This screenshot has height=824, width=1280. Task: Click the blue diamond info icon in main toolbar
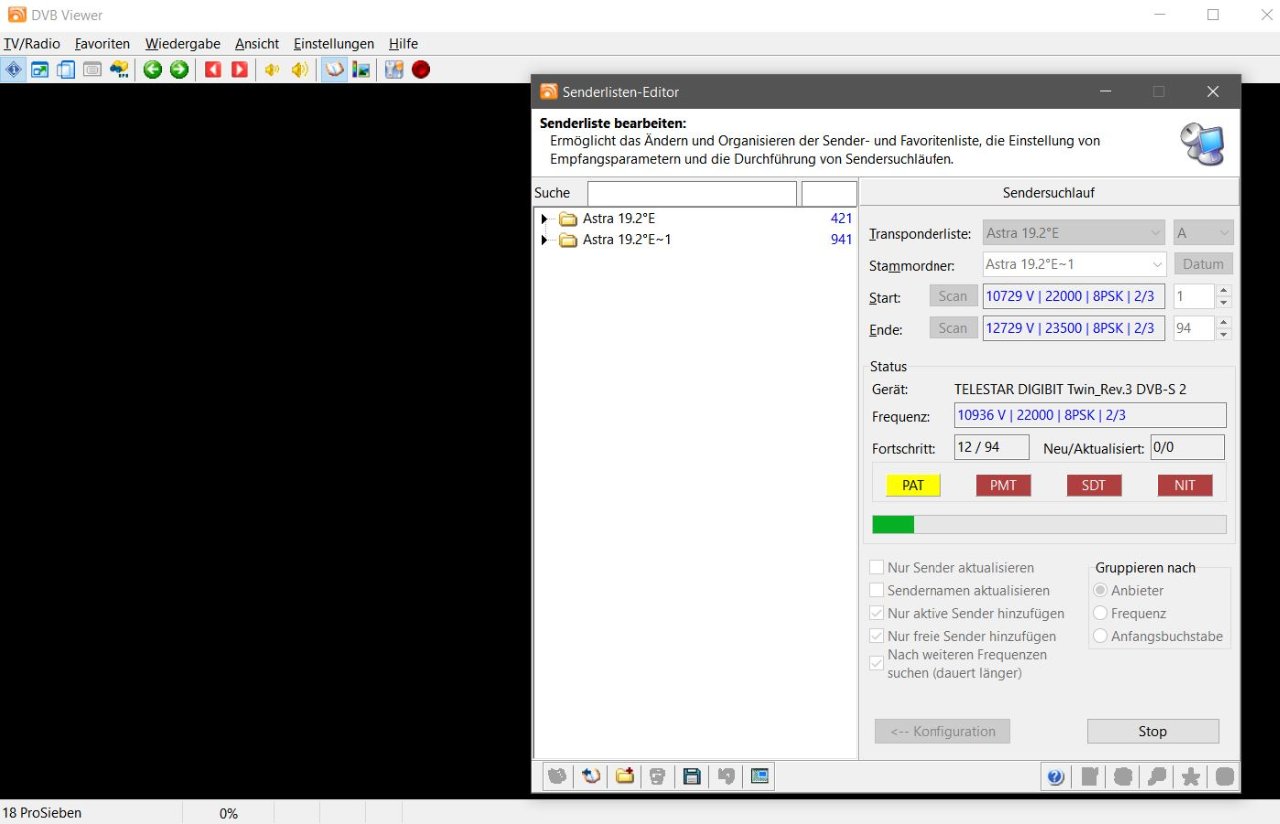13,70
